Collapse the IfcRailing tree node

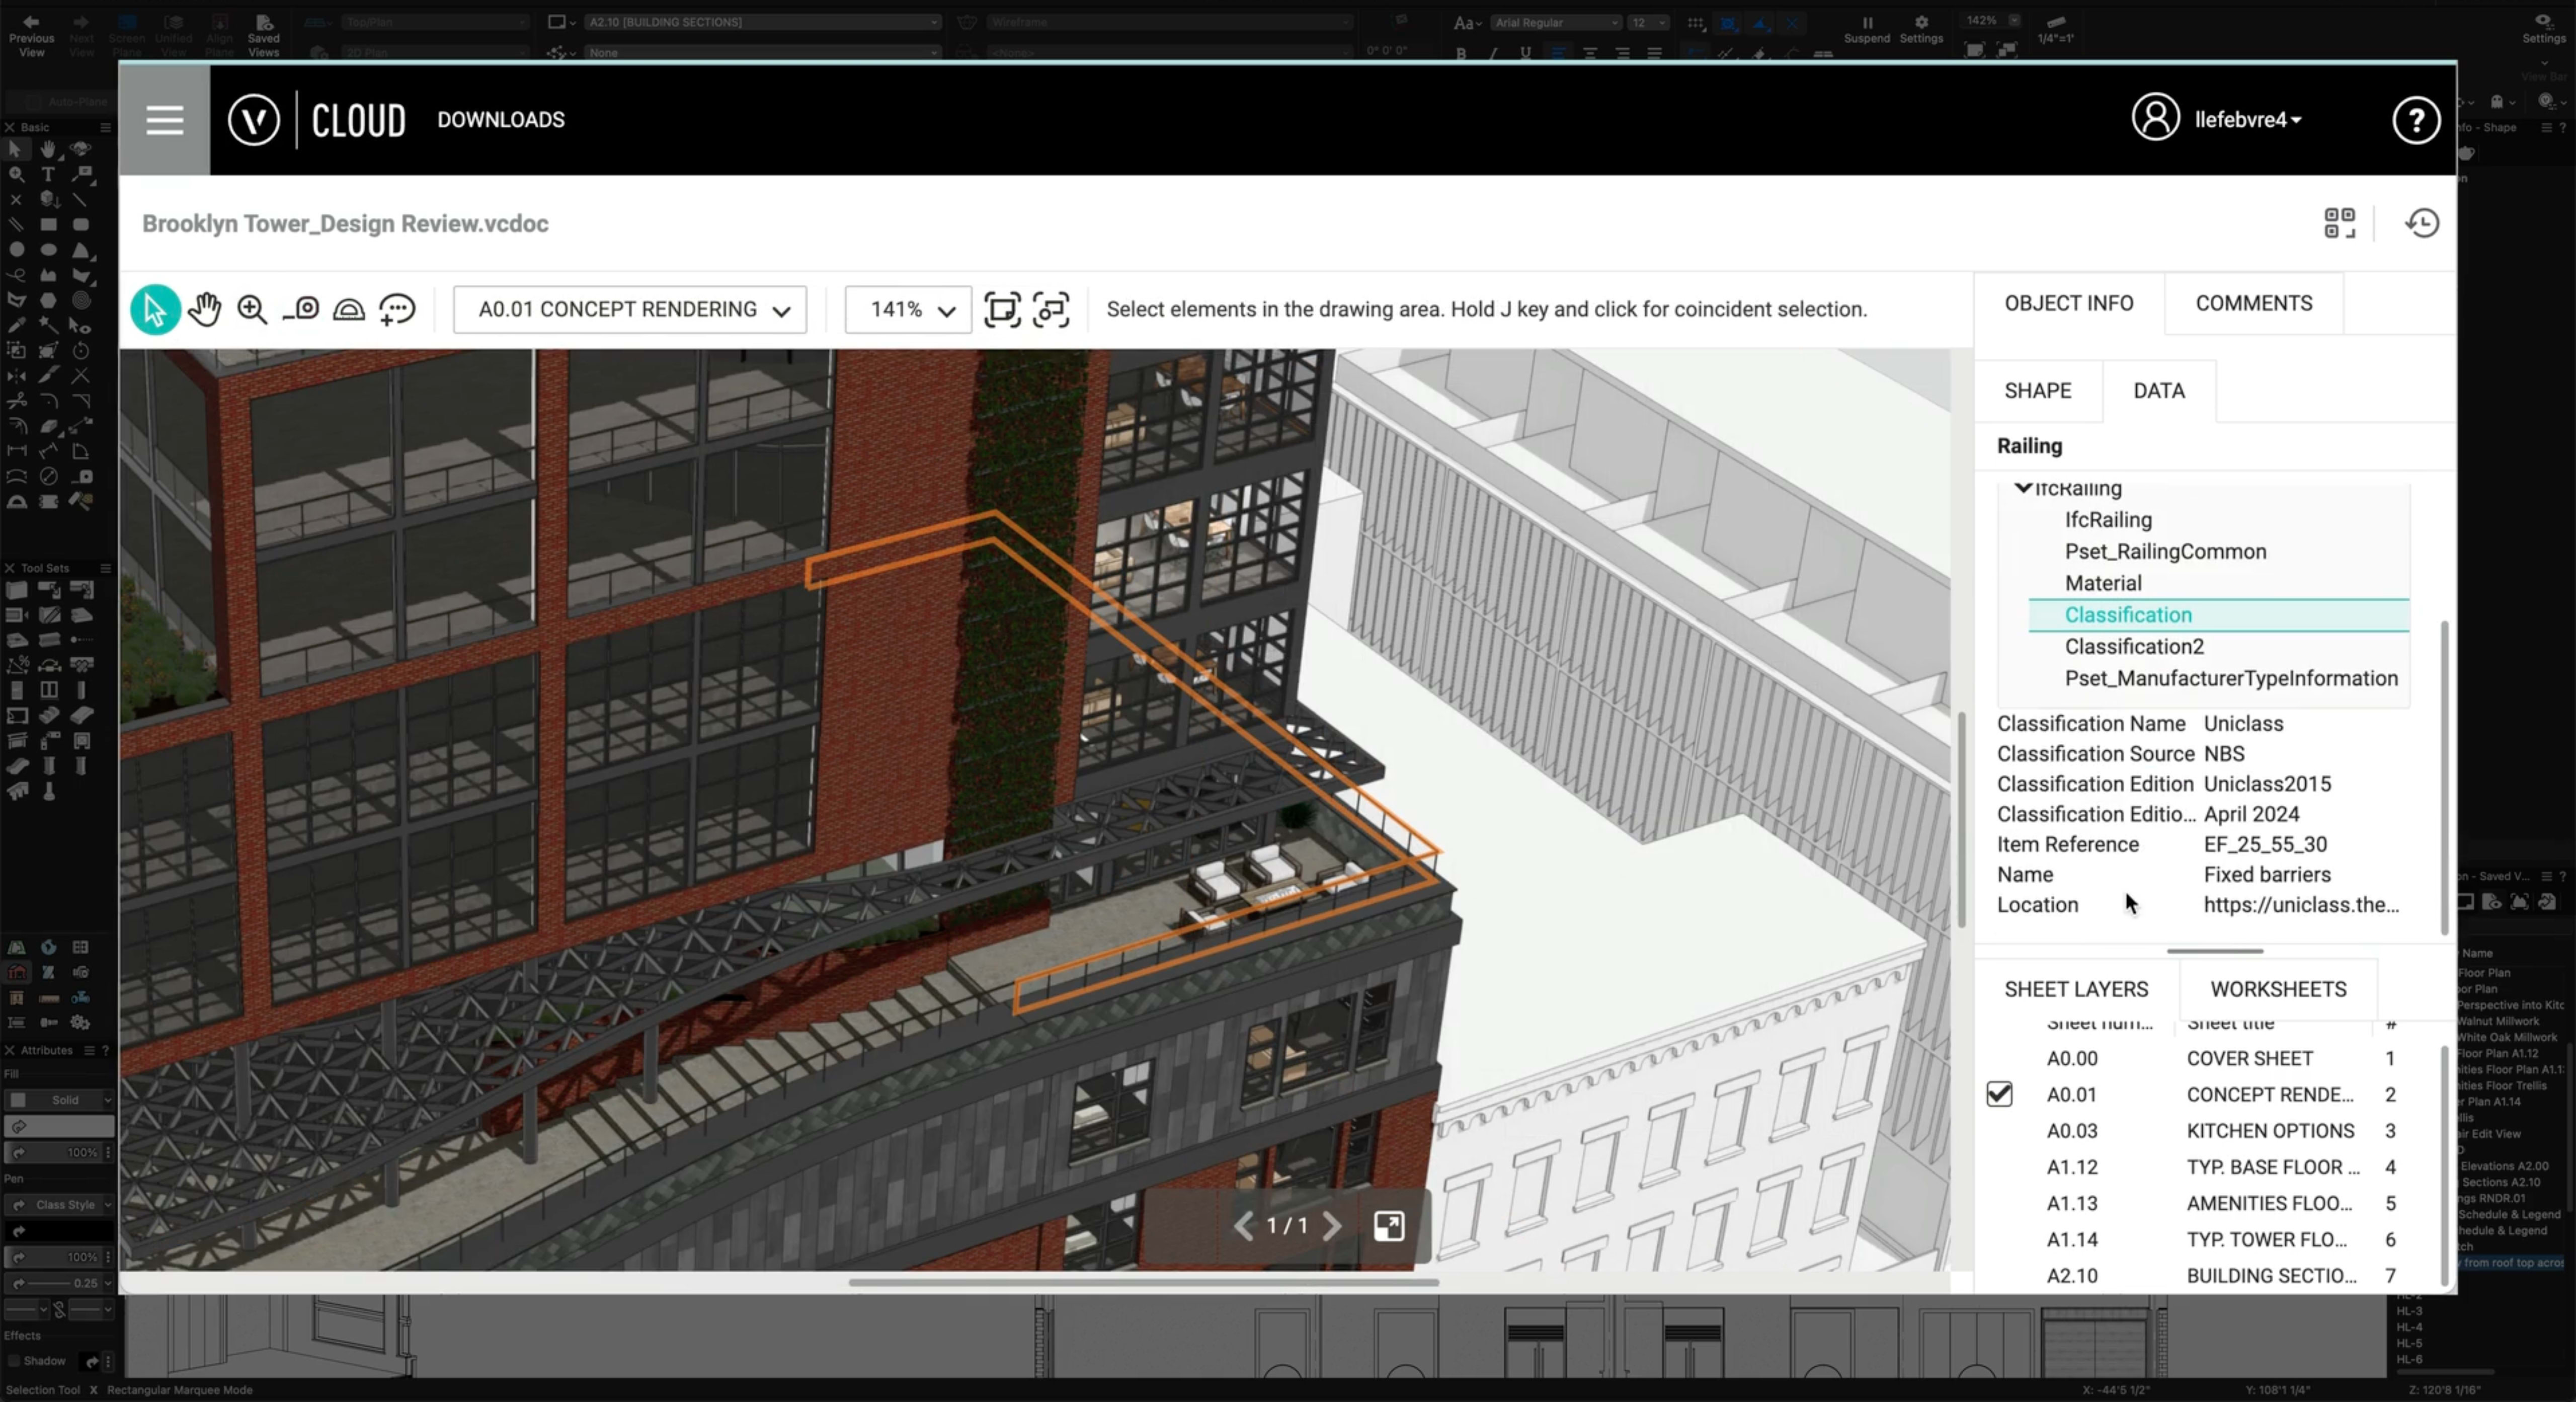tap(2023, 488)
